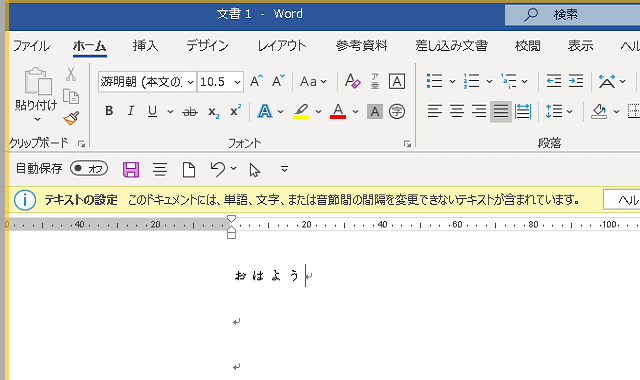Copy selection using the copy icon

click(x=71, y=96)
